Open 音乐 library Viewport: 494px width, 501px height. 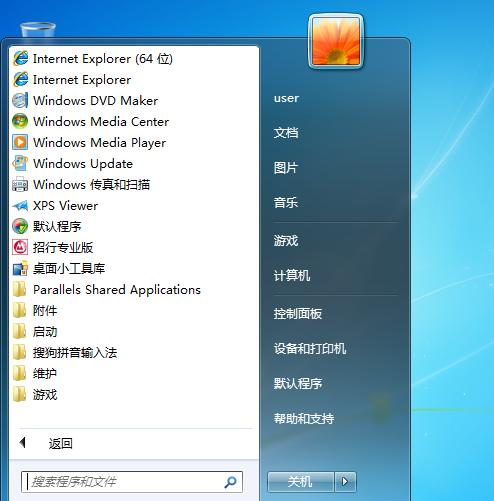286,203
